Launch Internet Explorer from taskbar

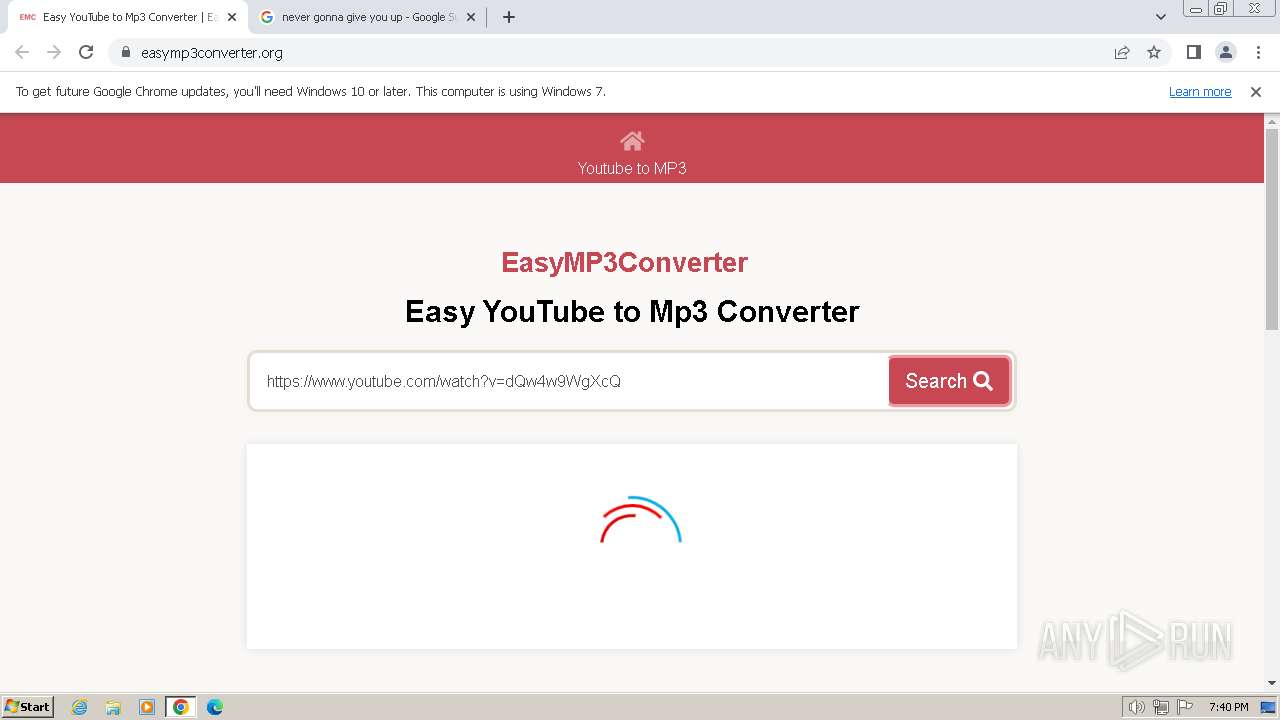[79, 707]
